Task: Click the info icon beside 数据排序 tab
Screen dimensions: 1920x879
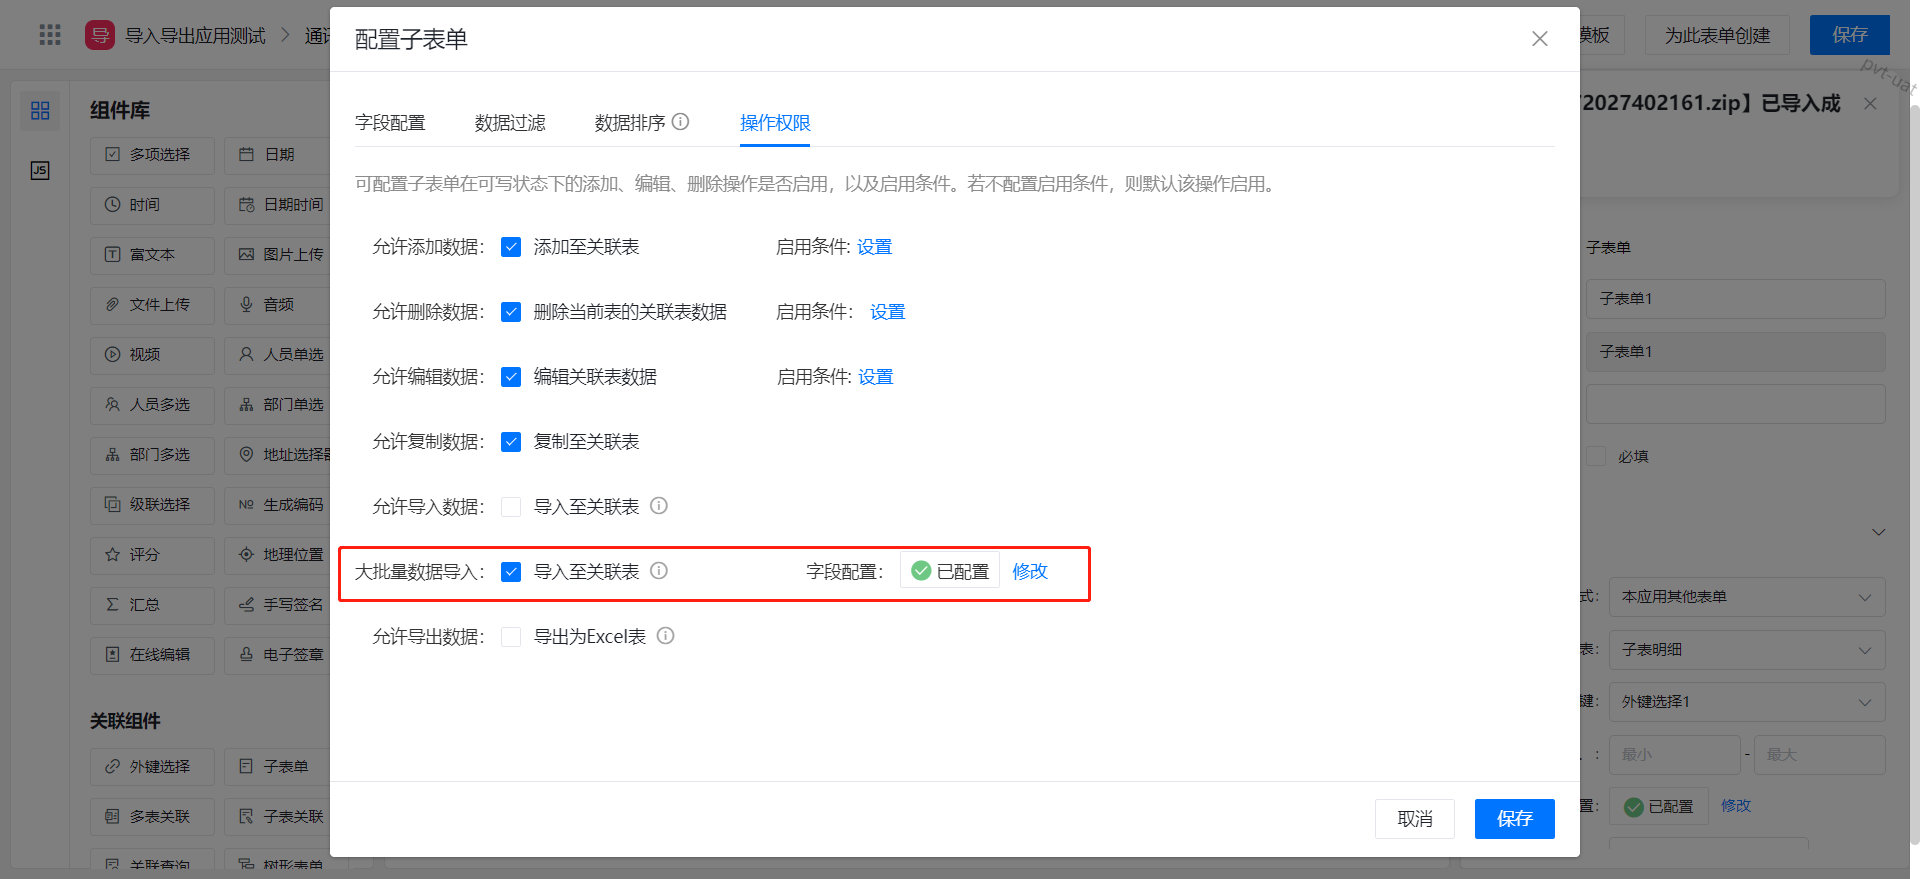Action: [680, 122]
